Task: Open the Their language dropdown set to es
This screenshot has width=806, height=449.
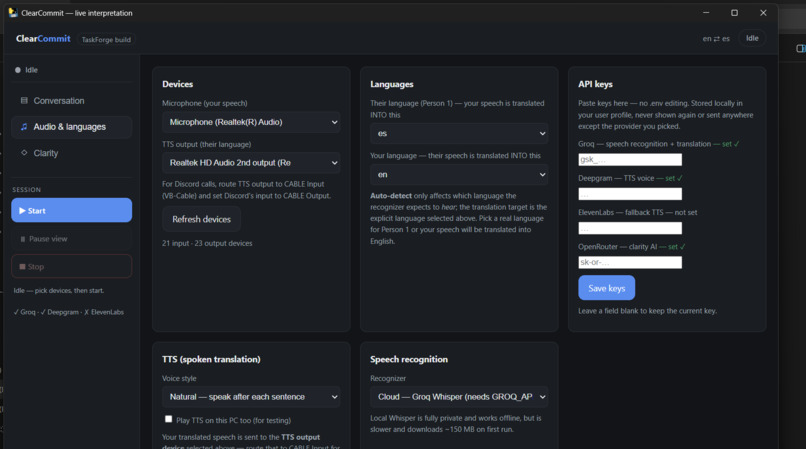Action: (x=459, y=133)
